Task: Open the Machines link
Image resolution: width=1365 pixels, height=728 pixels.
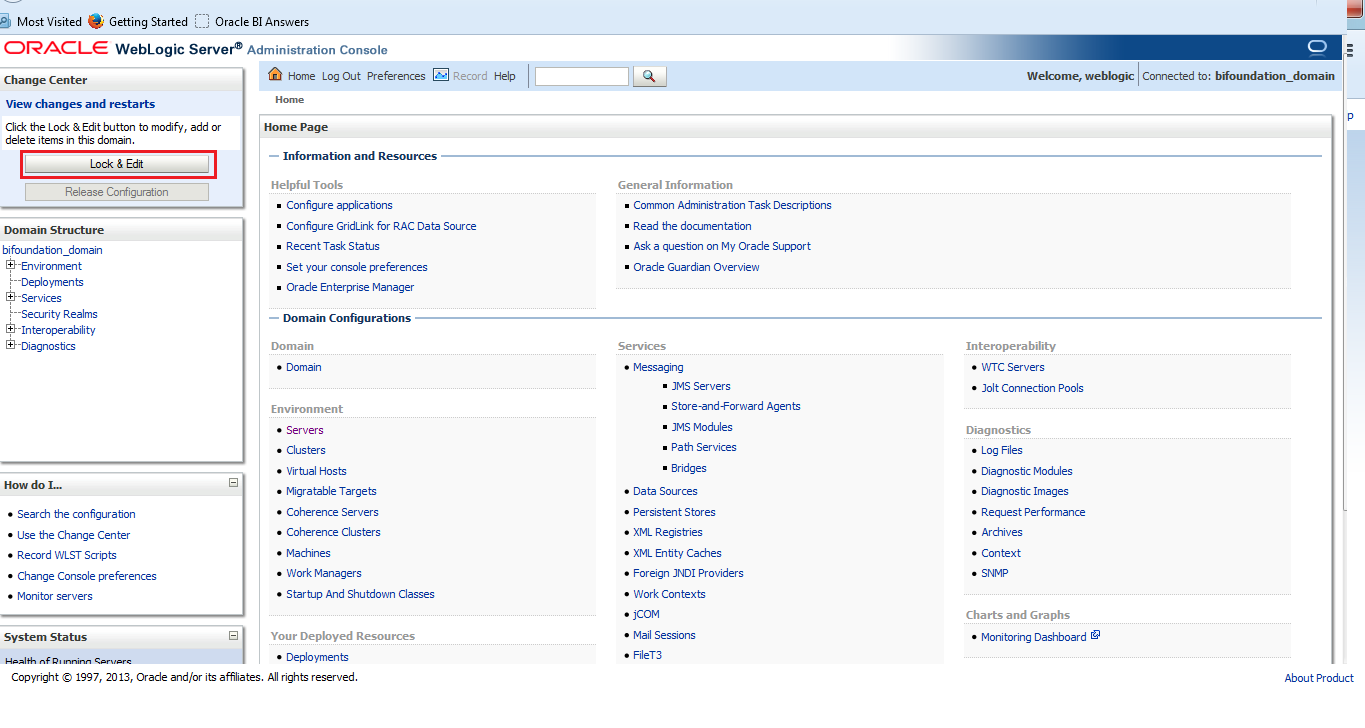Action: [x=308, y=553]
